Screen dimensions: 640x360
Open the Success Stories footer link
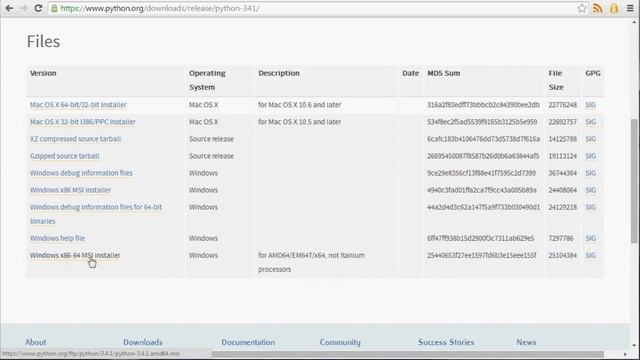coord(446,342)
